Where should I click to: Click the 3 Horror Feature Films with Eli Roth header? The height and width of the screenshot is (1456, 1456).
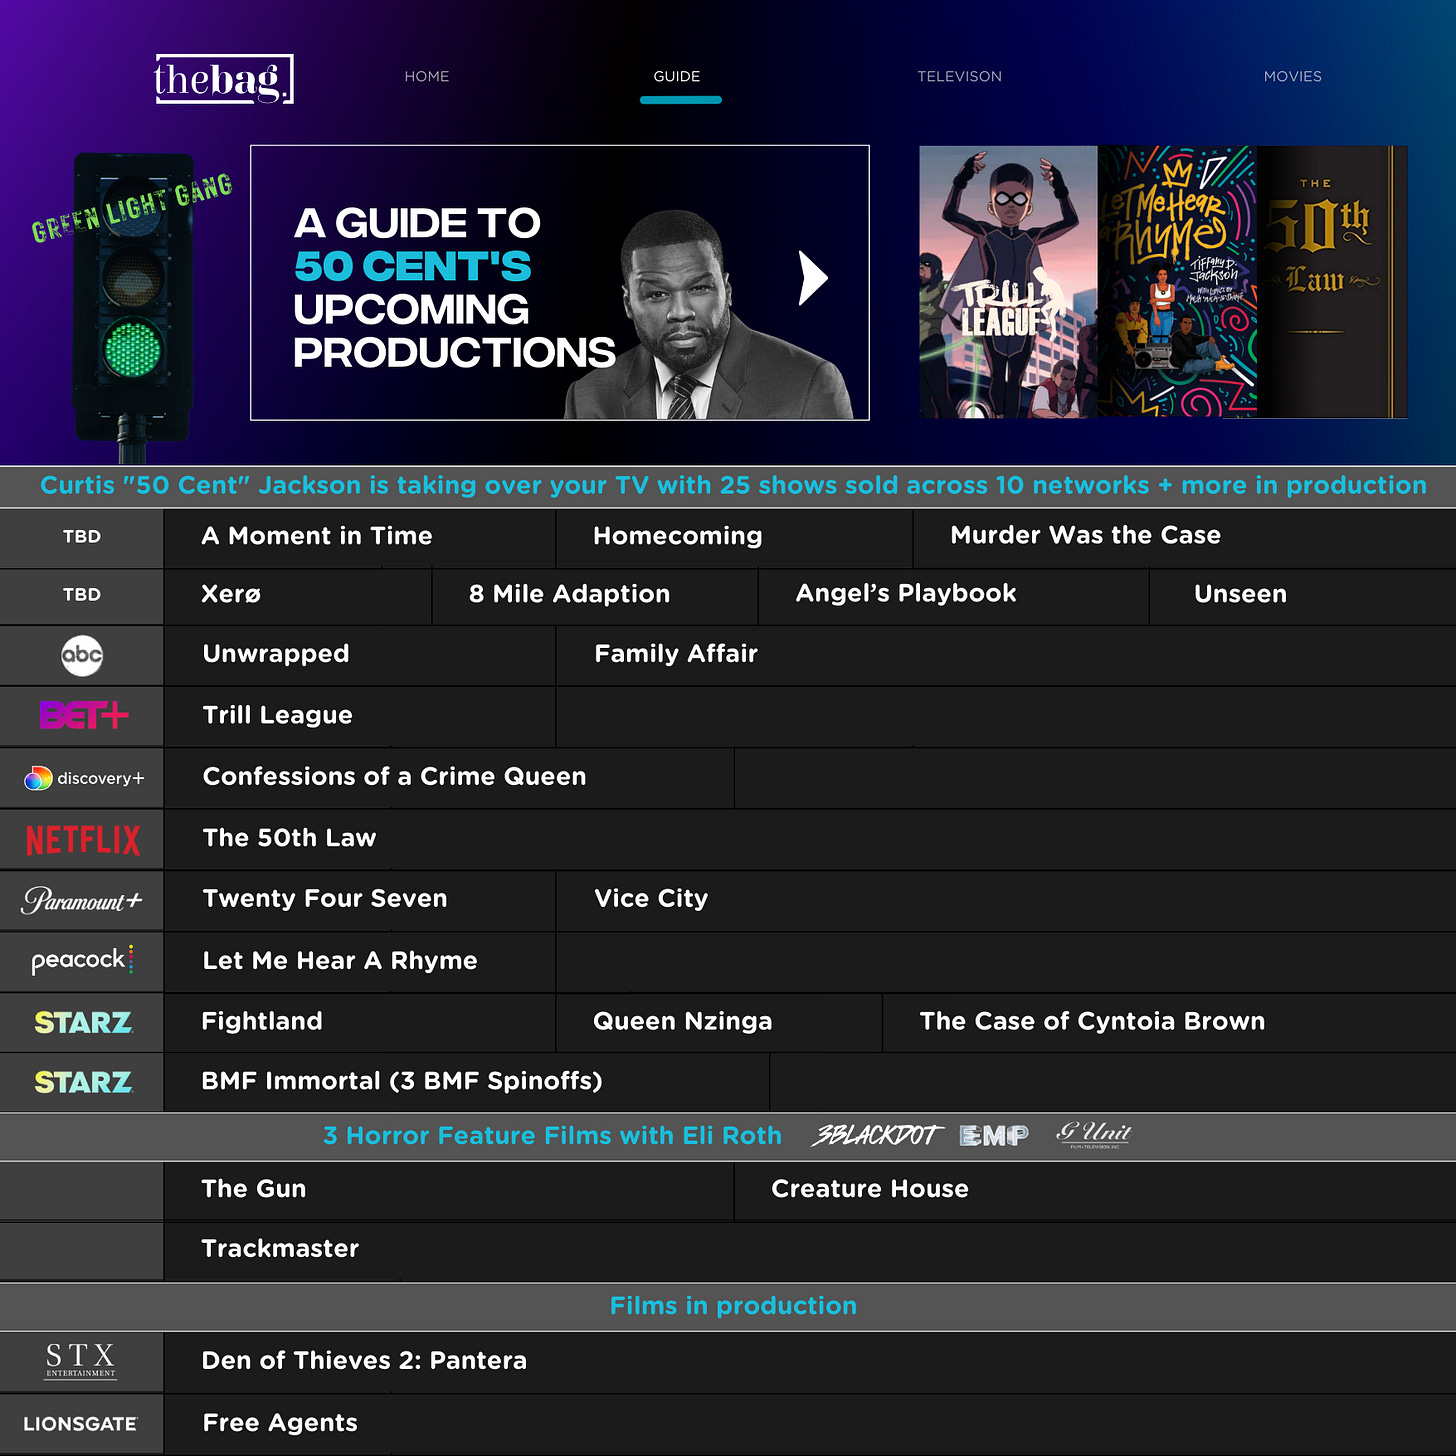pos(552,1136)
